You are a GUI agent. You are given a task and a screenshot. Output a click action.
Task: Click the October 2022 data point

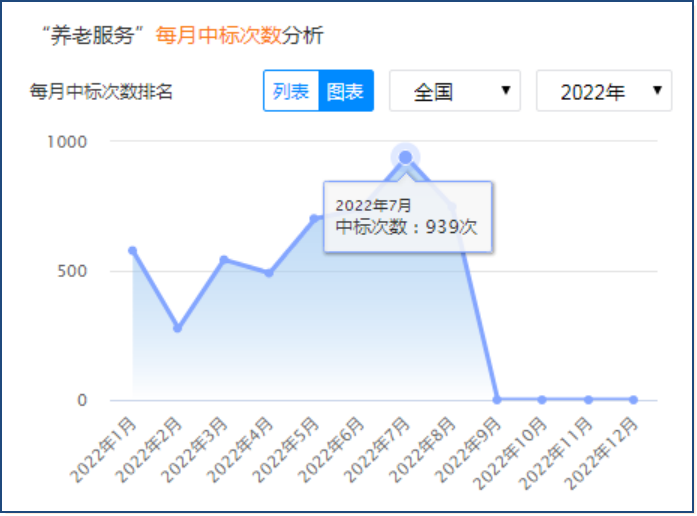tap(542, 399)
